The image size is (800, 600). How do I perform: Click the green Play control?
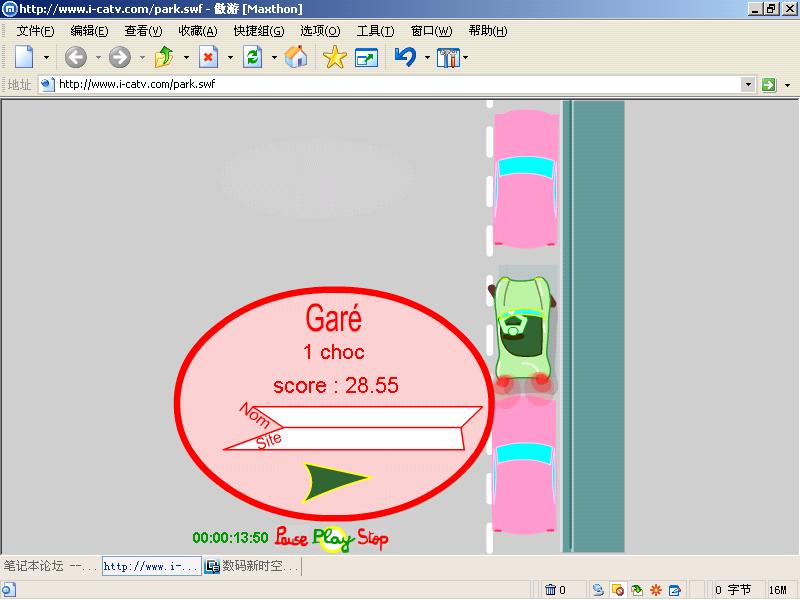coord(333,539)
